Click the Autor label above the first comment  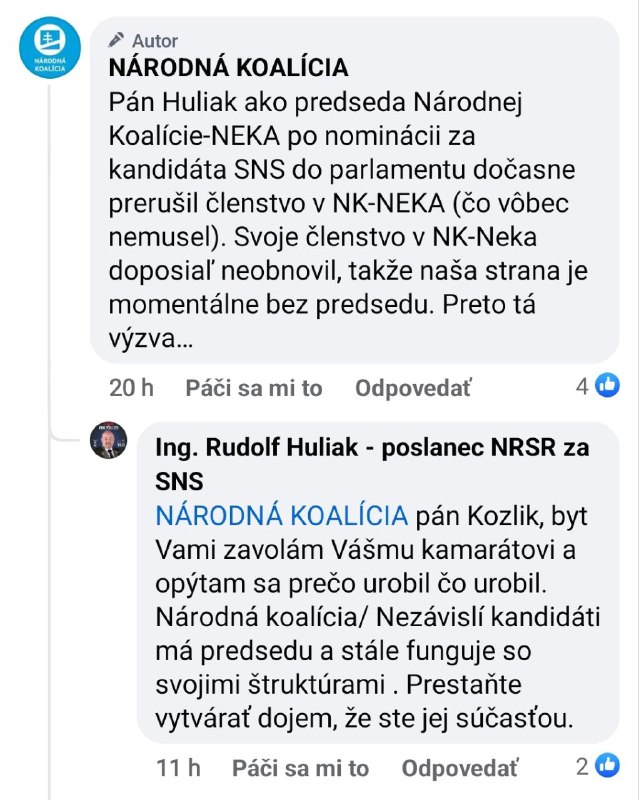154,41
